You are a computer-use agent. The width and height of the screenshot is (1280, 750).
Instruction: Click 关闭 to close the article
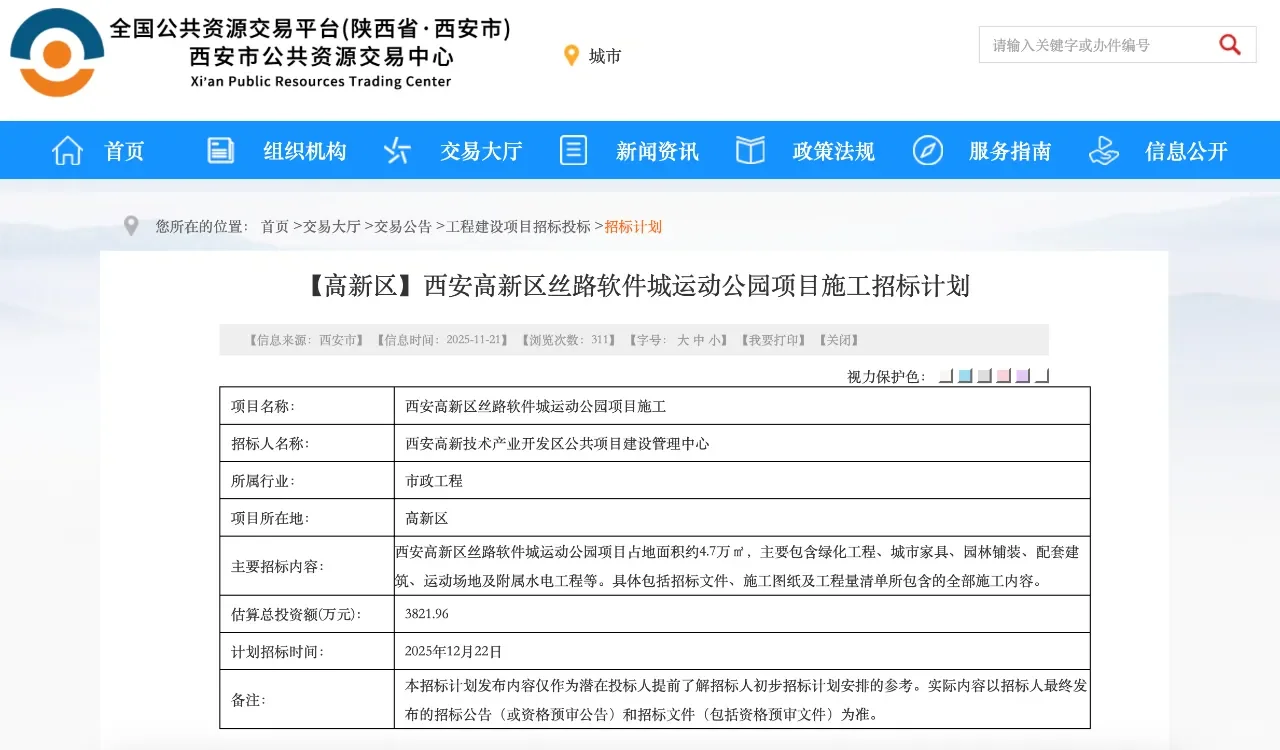click(x=838, y=340)
